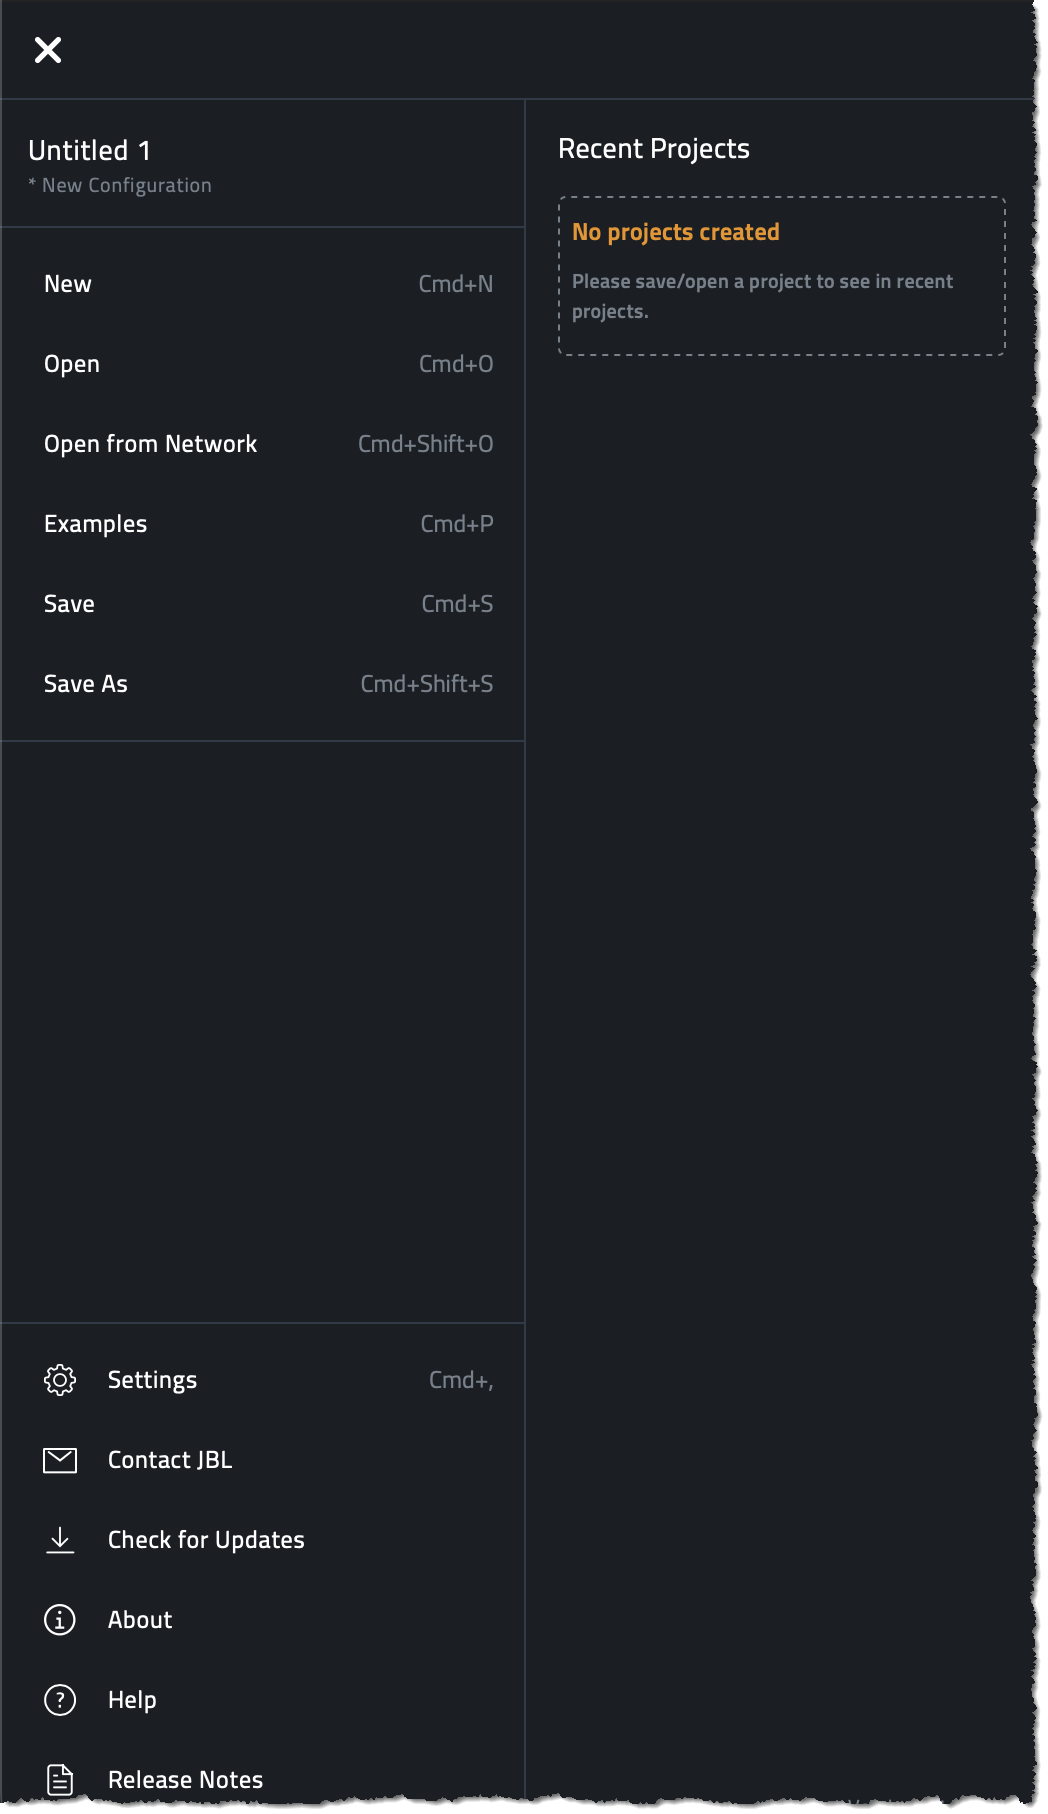Screen dimensions: 1048x1814
Task: Close the file menu with the X icon
Action: (48, 50)
